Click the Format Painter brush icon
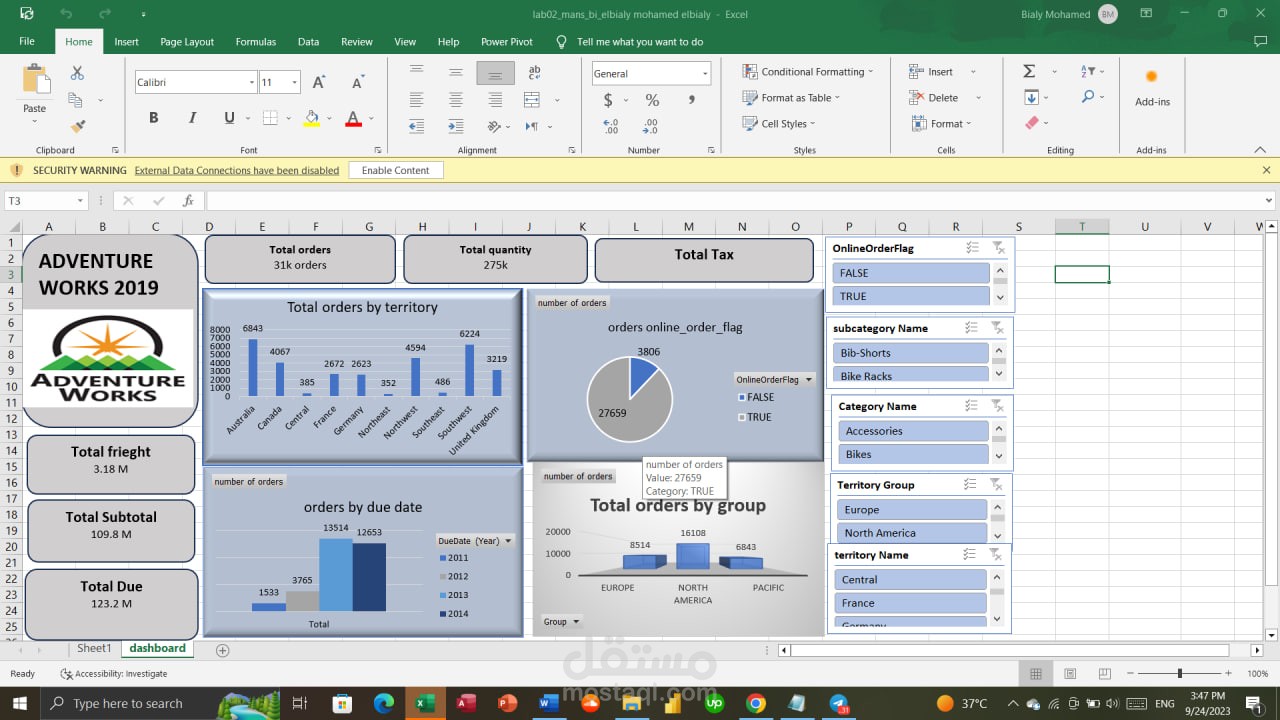 78,126
